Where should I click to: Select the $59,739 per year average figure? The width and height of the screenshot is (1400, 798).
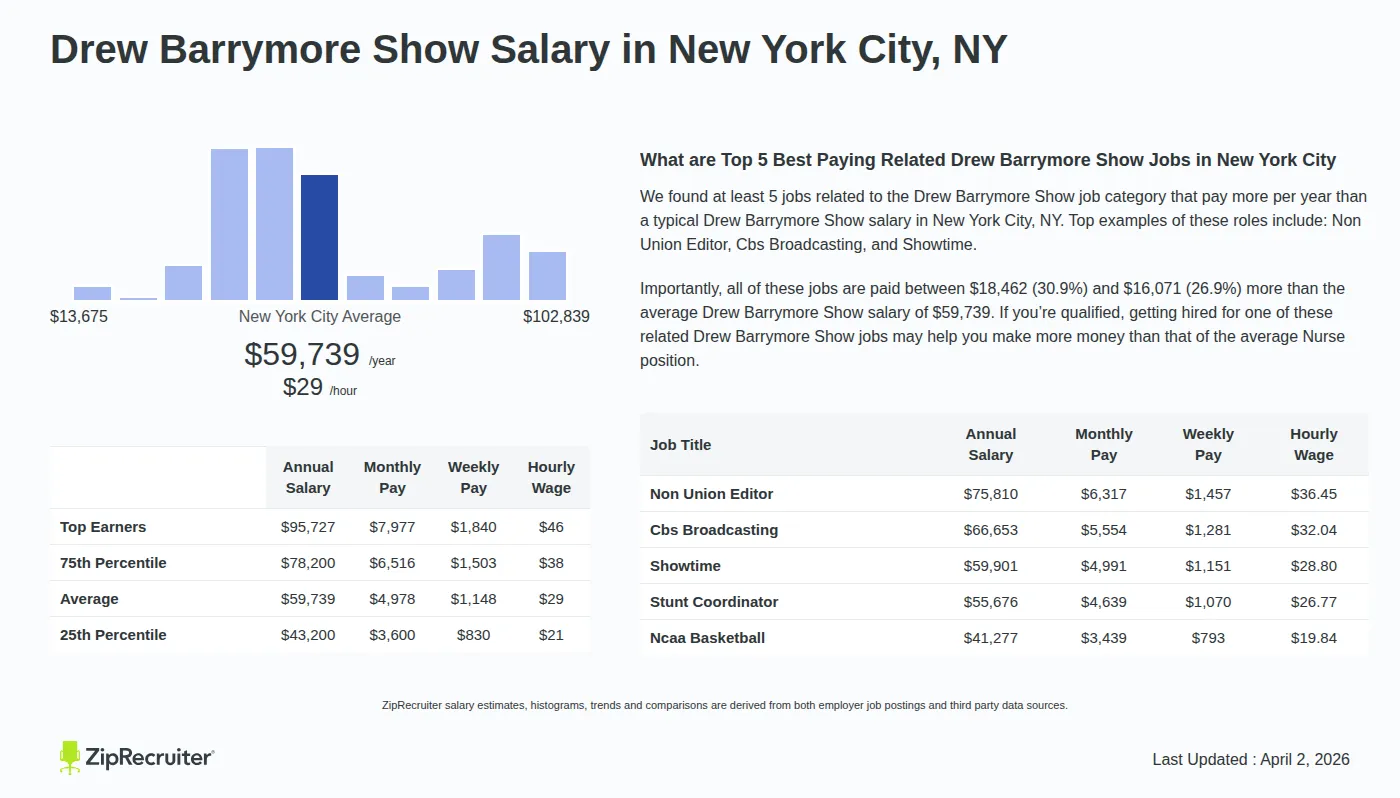303,353
